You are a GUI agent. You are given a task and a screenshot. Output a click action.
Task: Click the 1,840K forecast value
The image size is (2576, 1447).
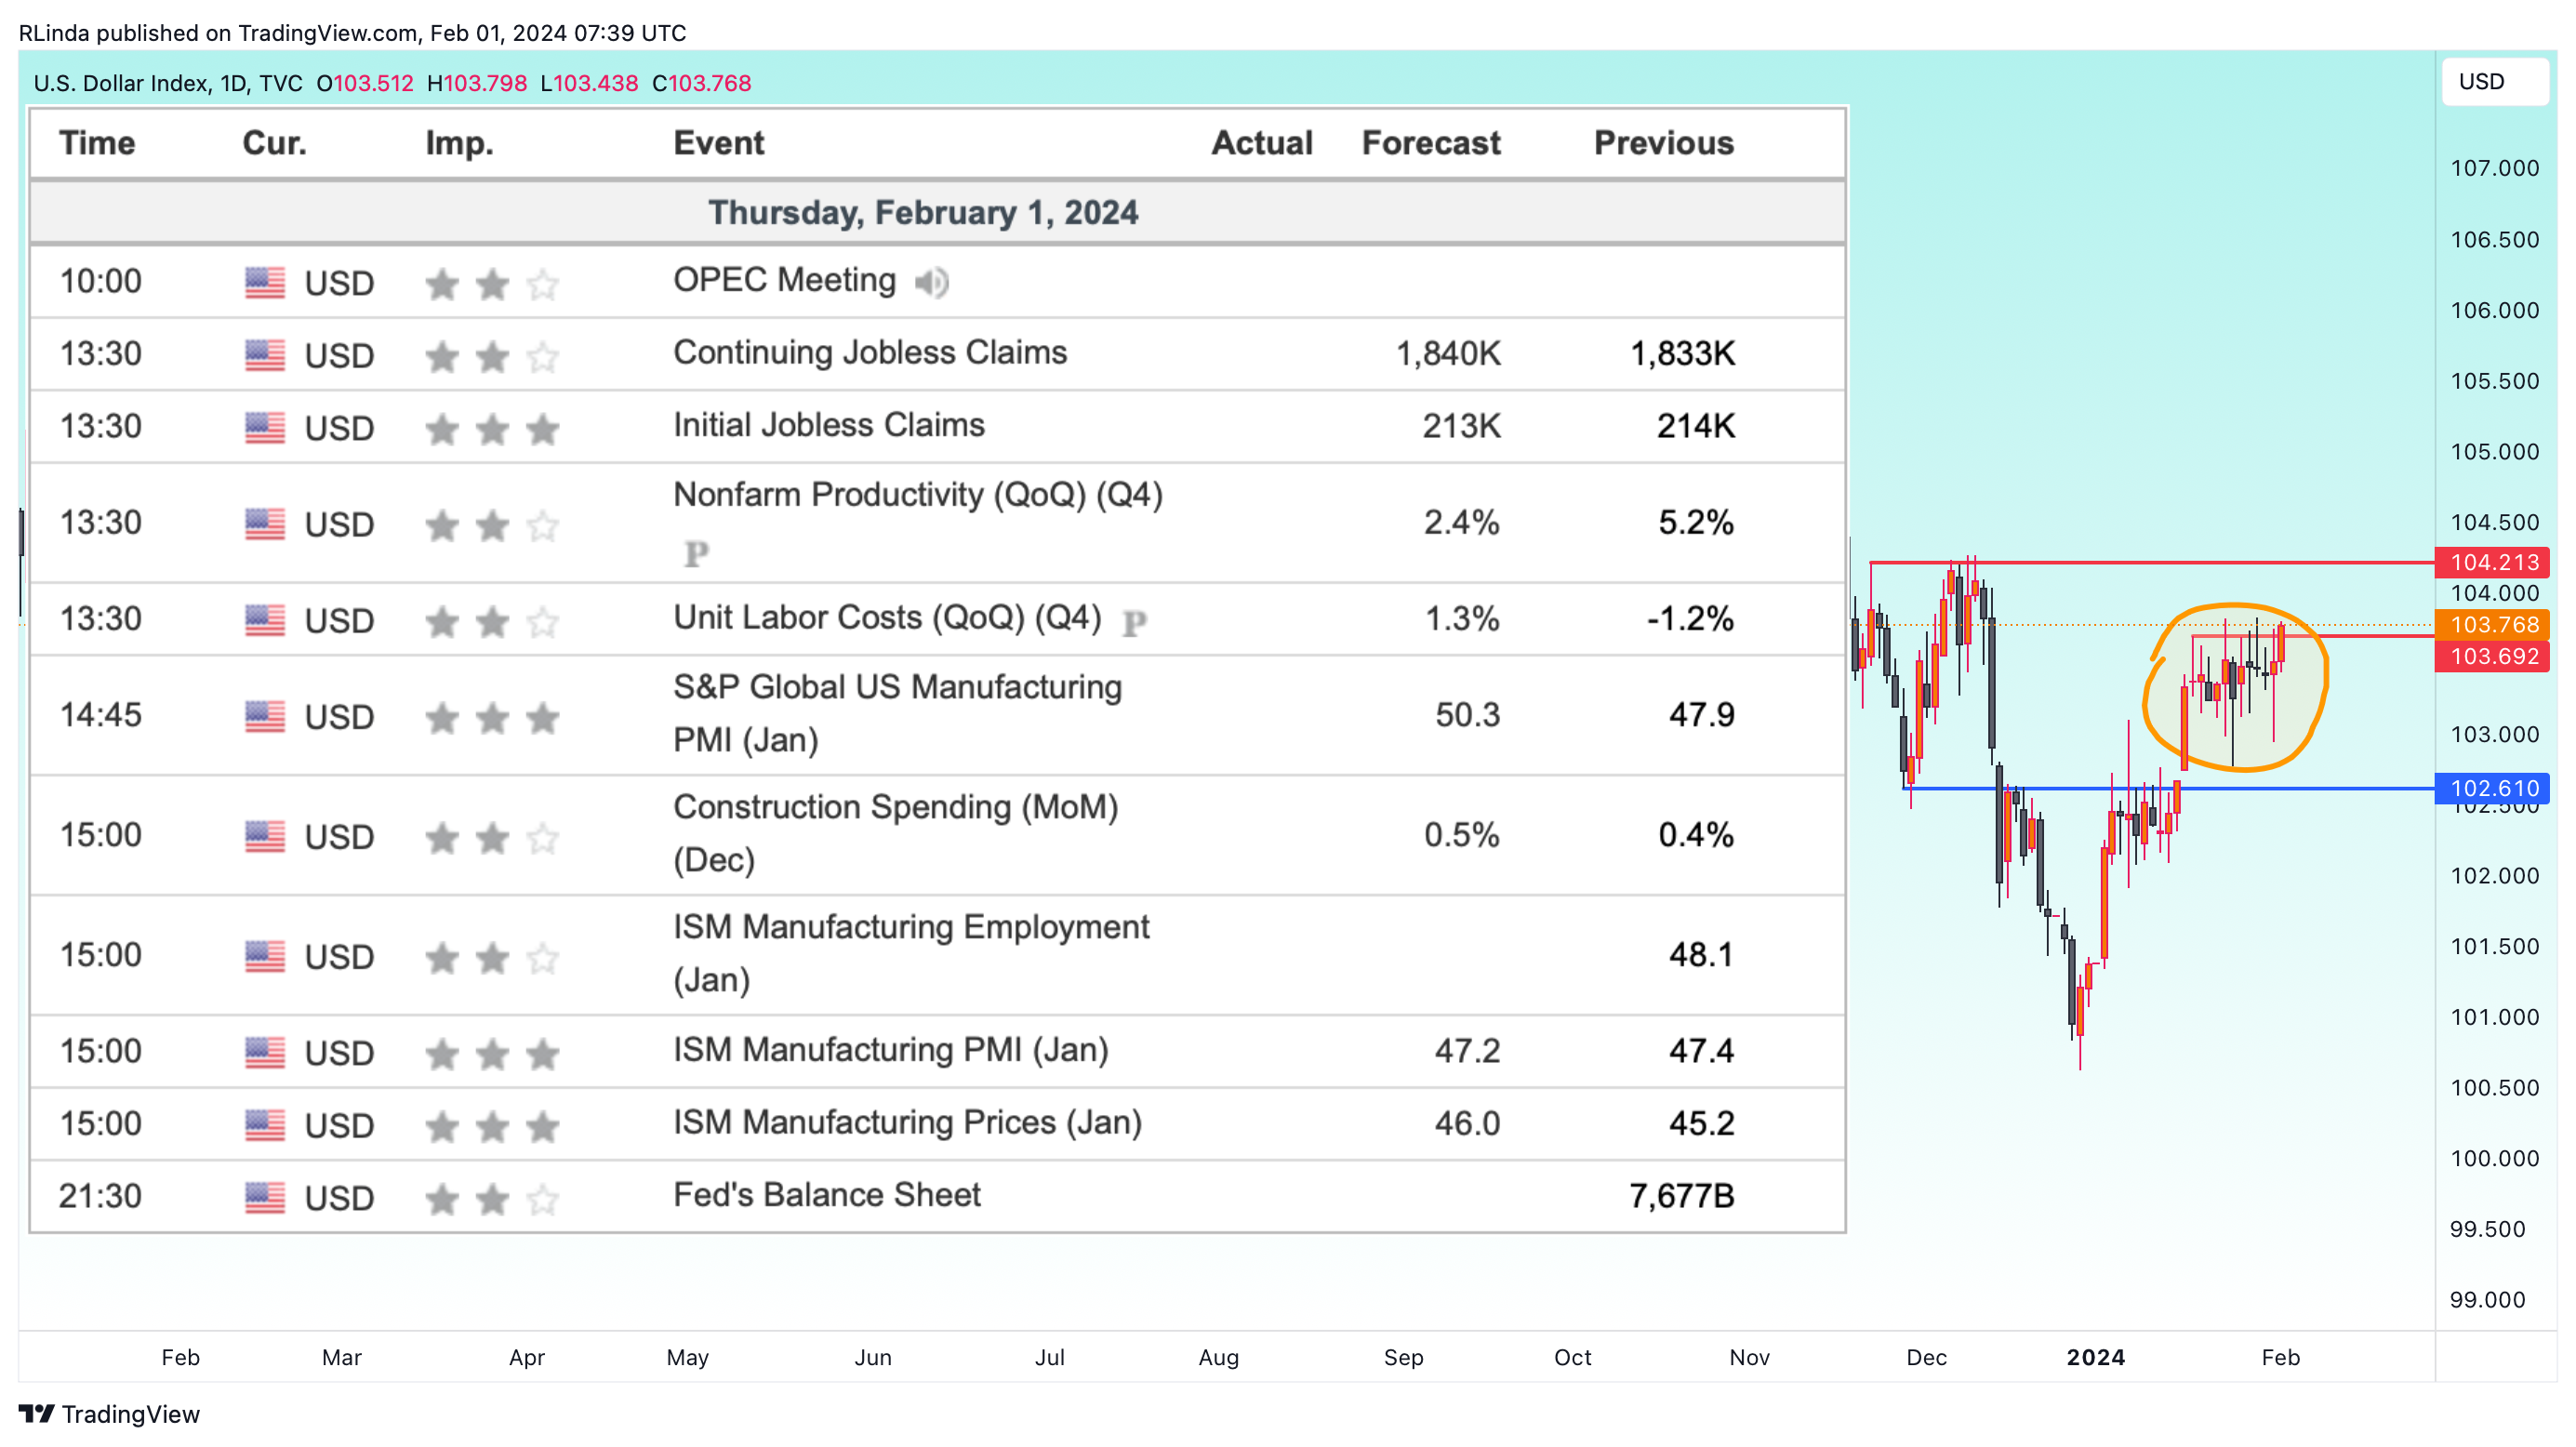[1448, 353]
